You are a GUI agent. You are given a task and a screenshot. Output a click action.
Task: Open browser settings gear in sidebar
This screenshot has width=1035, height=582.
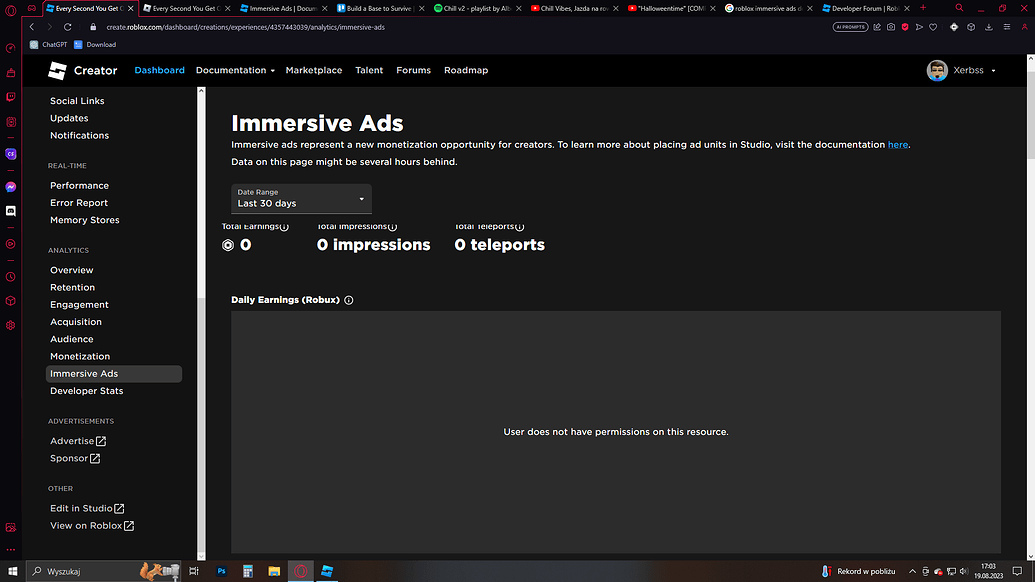(11, 325)
